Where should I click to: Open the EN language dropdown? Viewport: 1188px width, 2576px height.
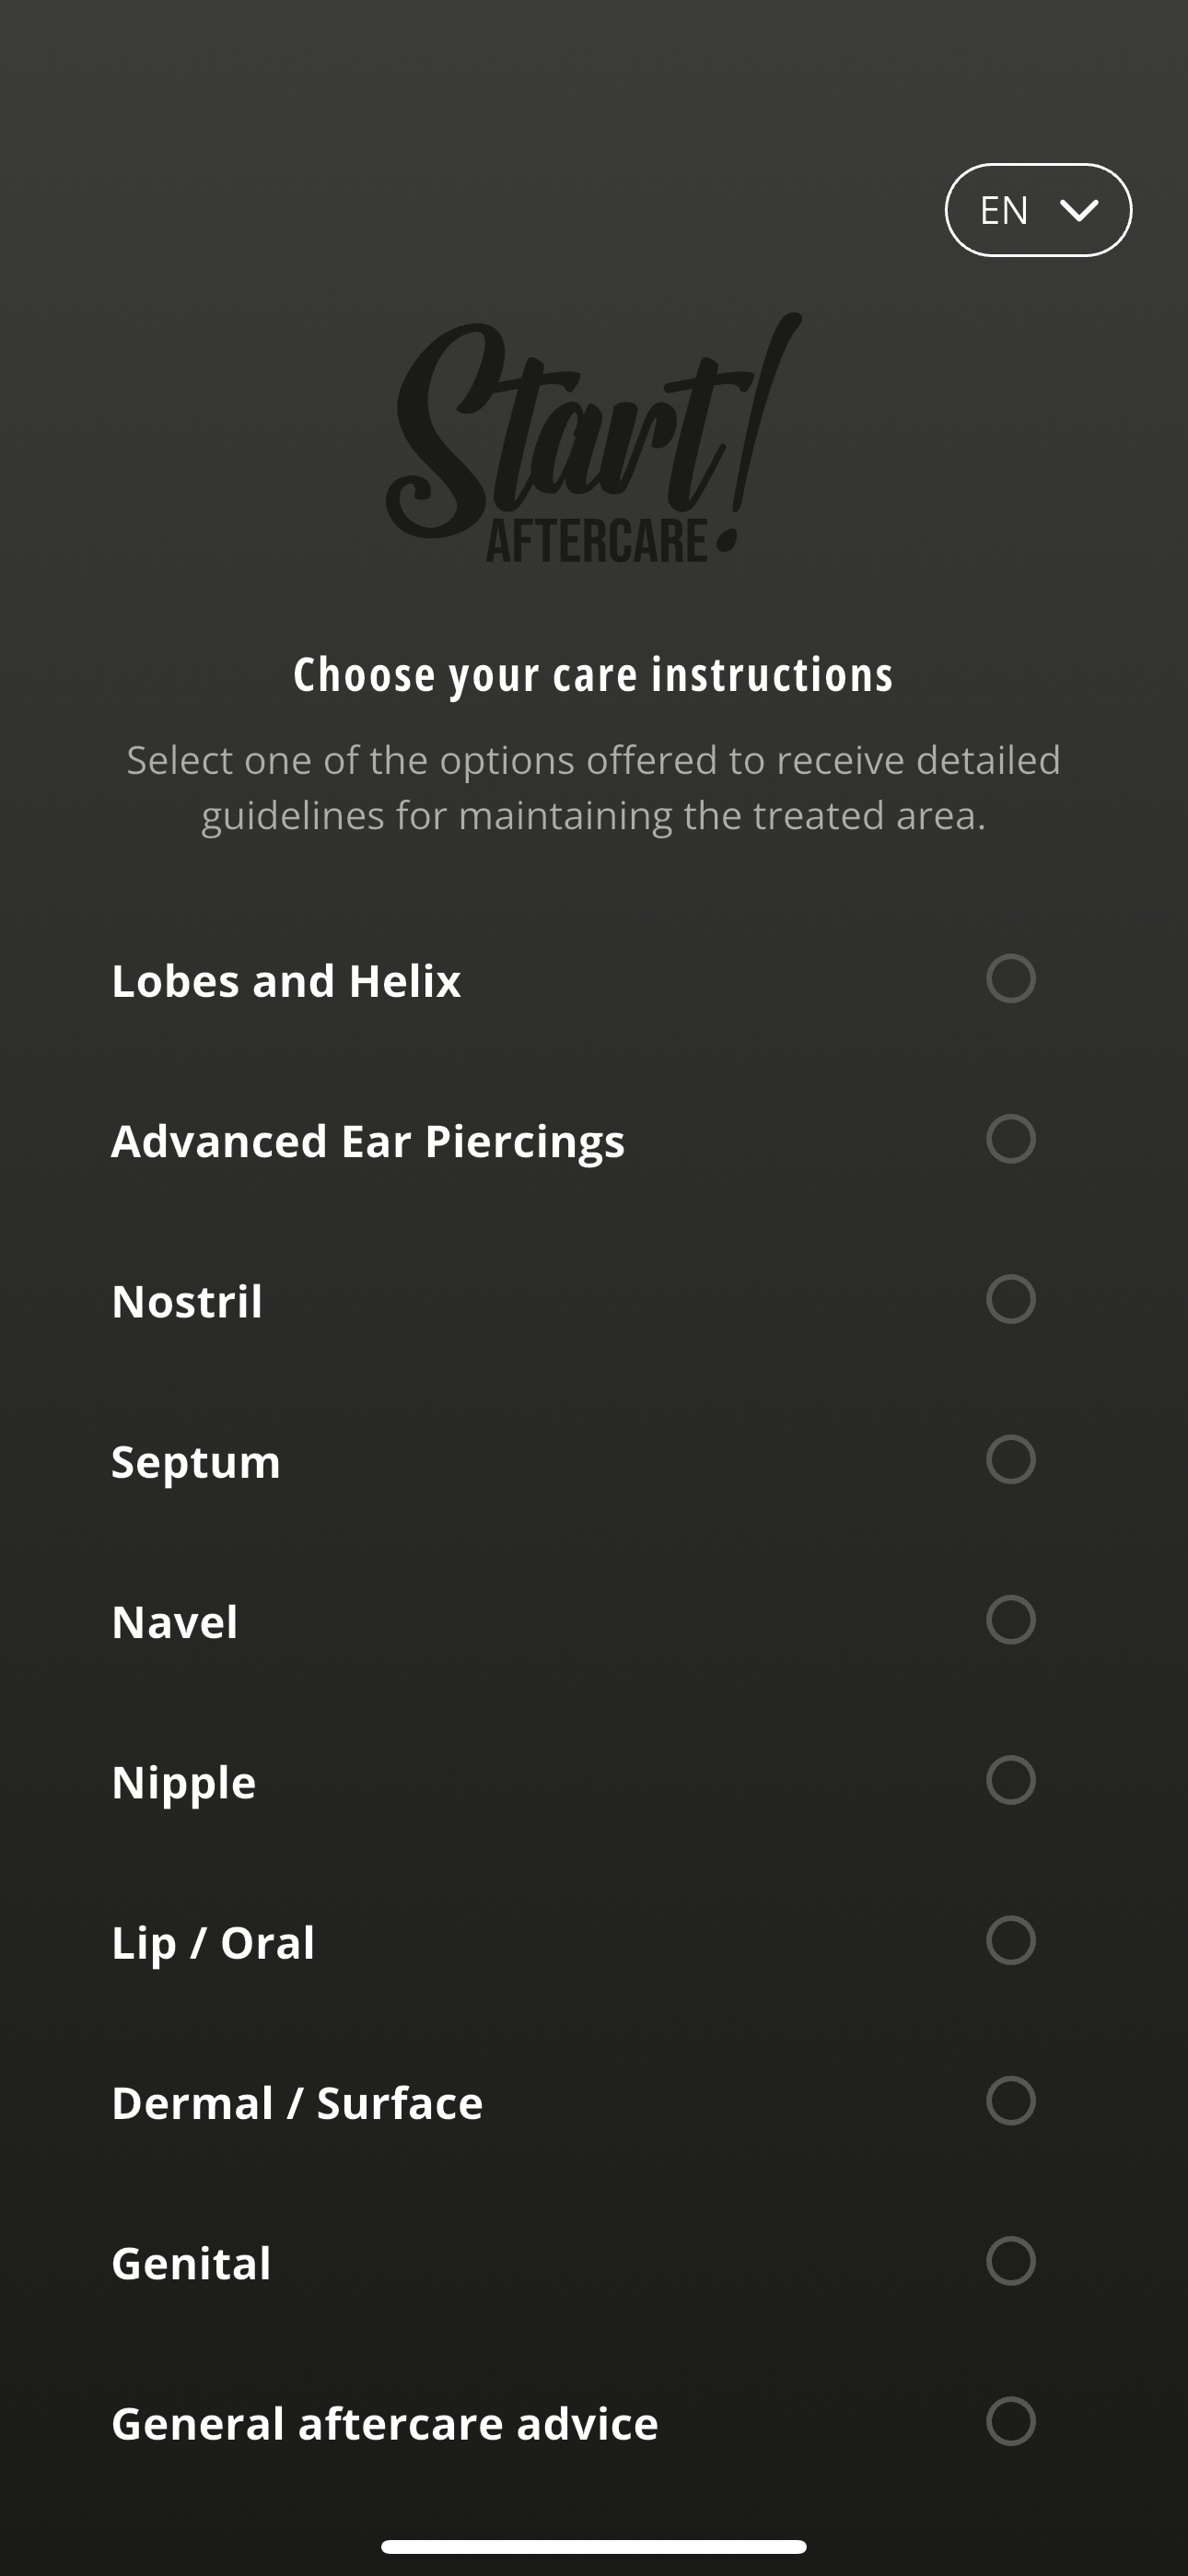(x=1037, y=210)
